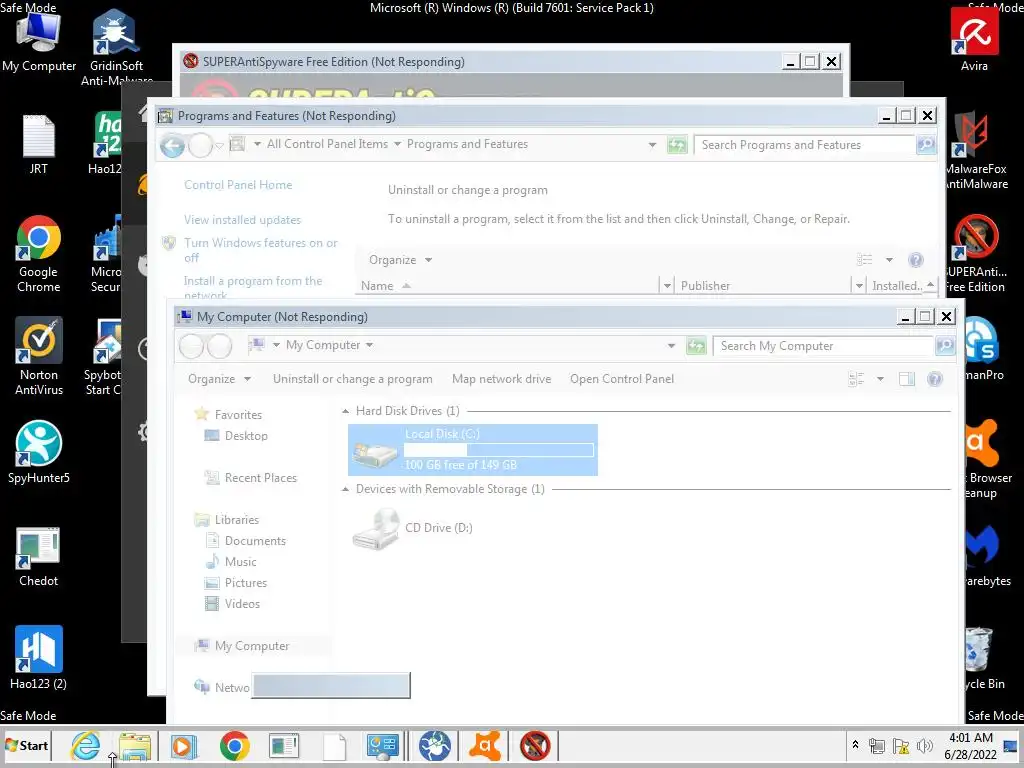The width and height of the screenshot is (1024, 768).
Task: Show hidden tray icons arrow
Action: click(855, 745)
